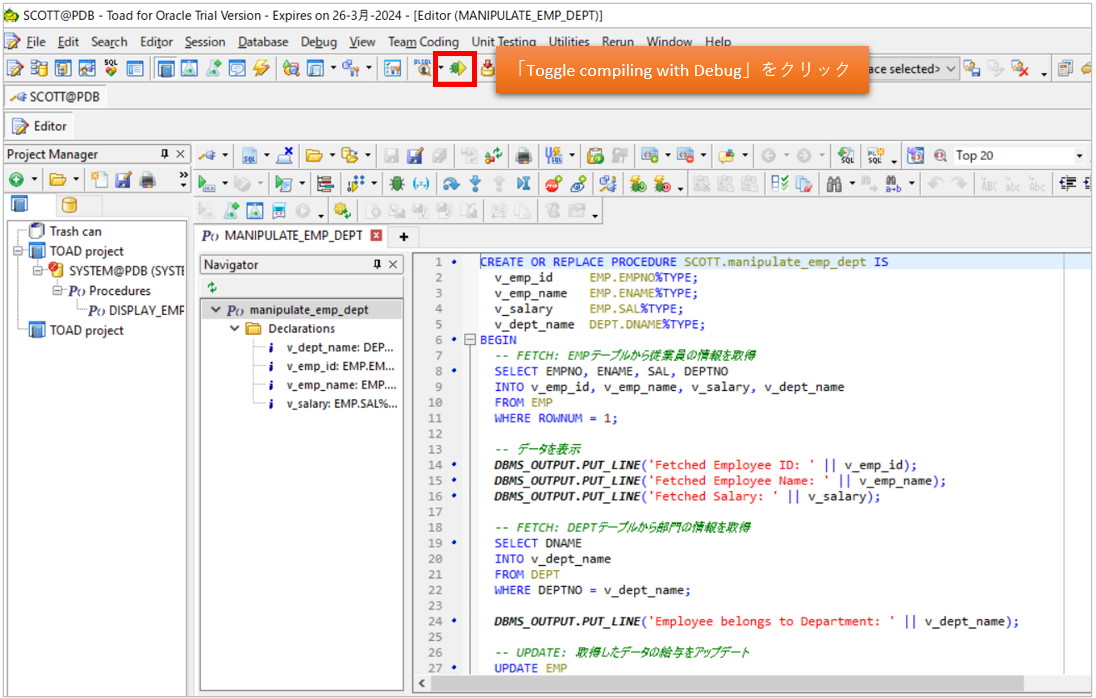Open Find using the binoculars icon
The image size is (1096, 698).
click(x=834, y=183)
